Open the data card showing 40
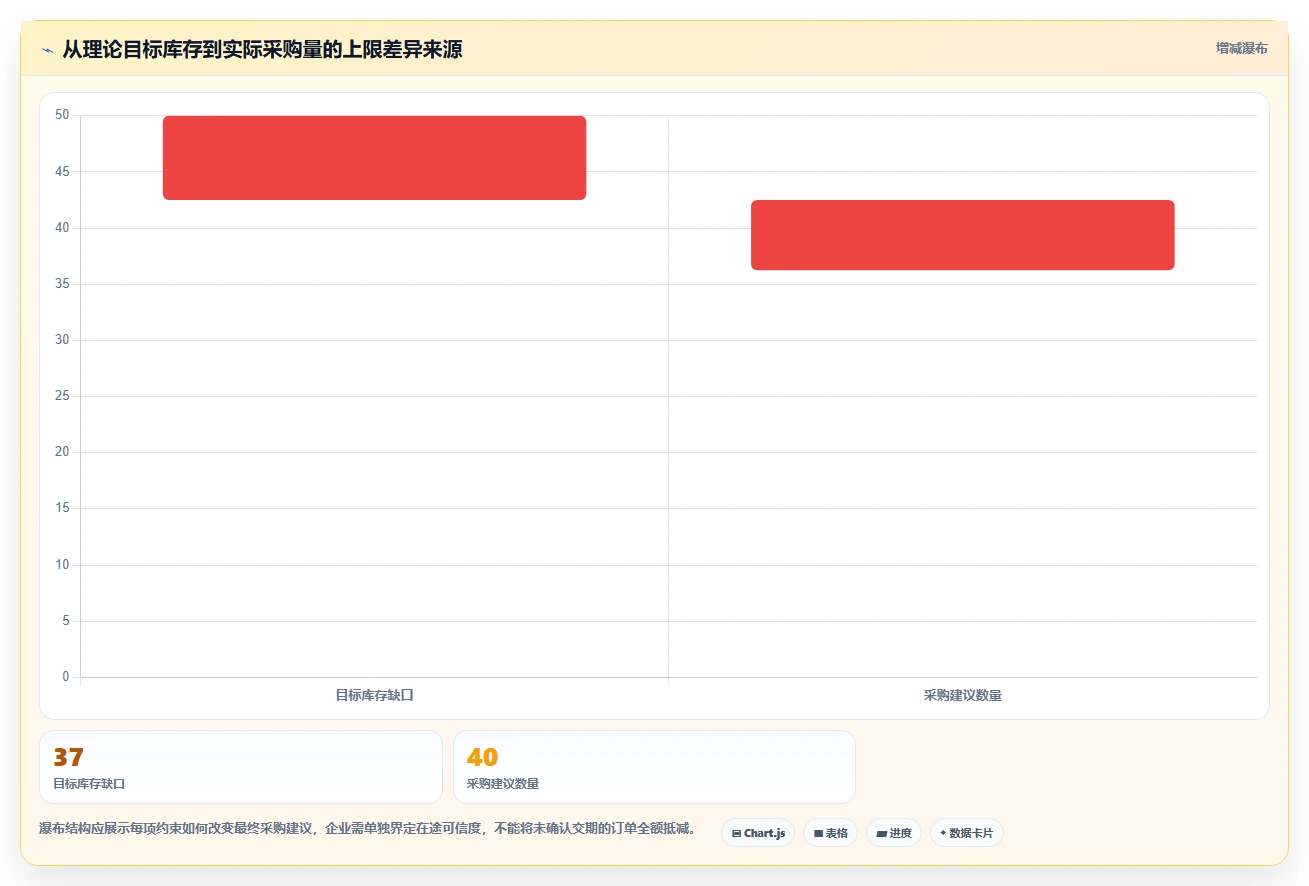The width and height of the screenshot is (1309, 886). (x=654, y=767)
